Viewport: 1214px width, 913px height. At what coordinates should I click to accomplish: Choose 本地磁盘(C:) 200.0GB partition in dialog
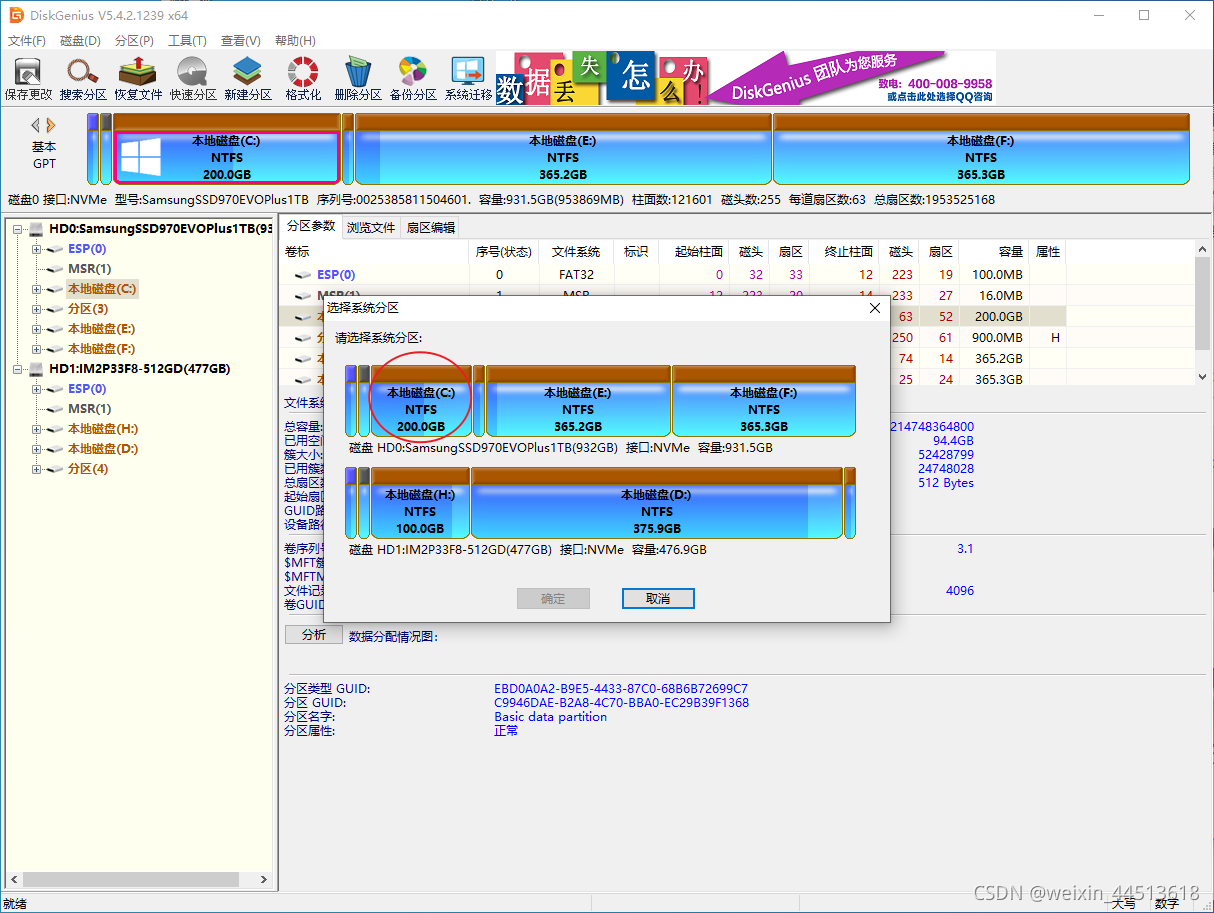tap(421, 401)
